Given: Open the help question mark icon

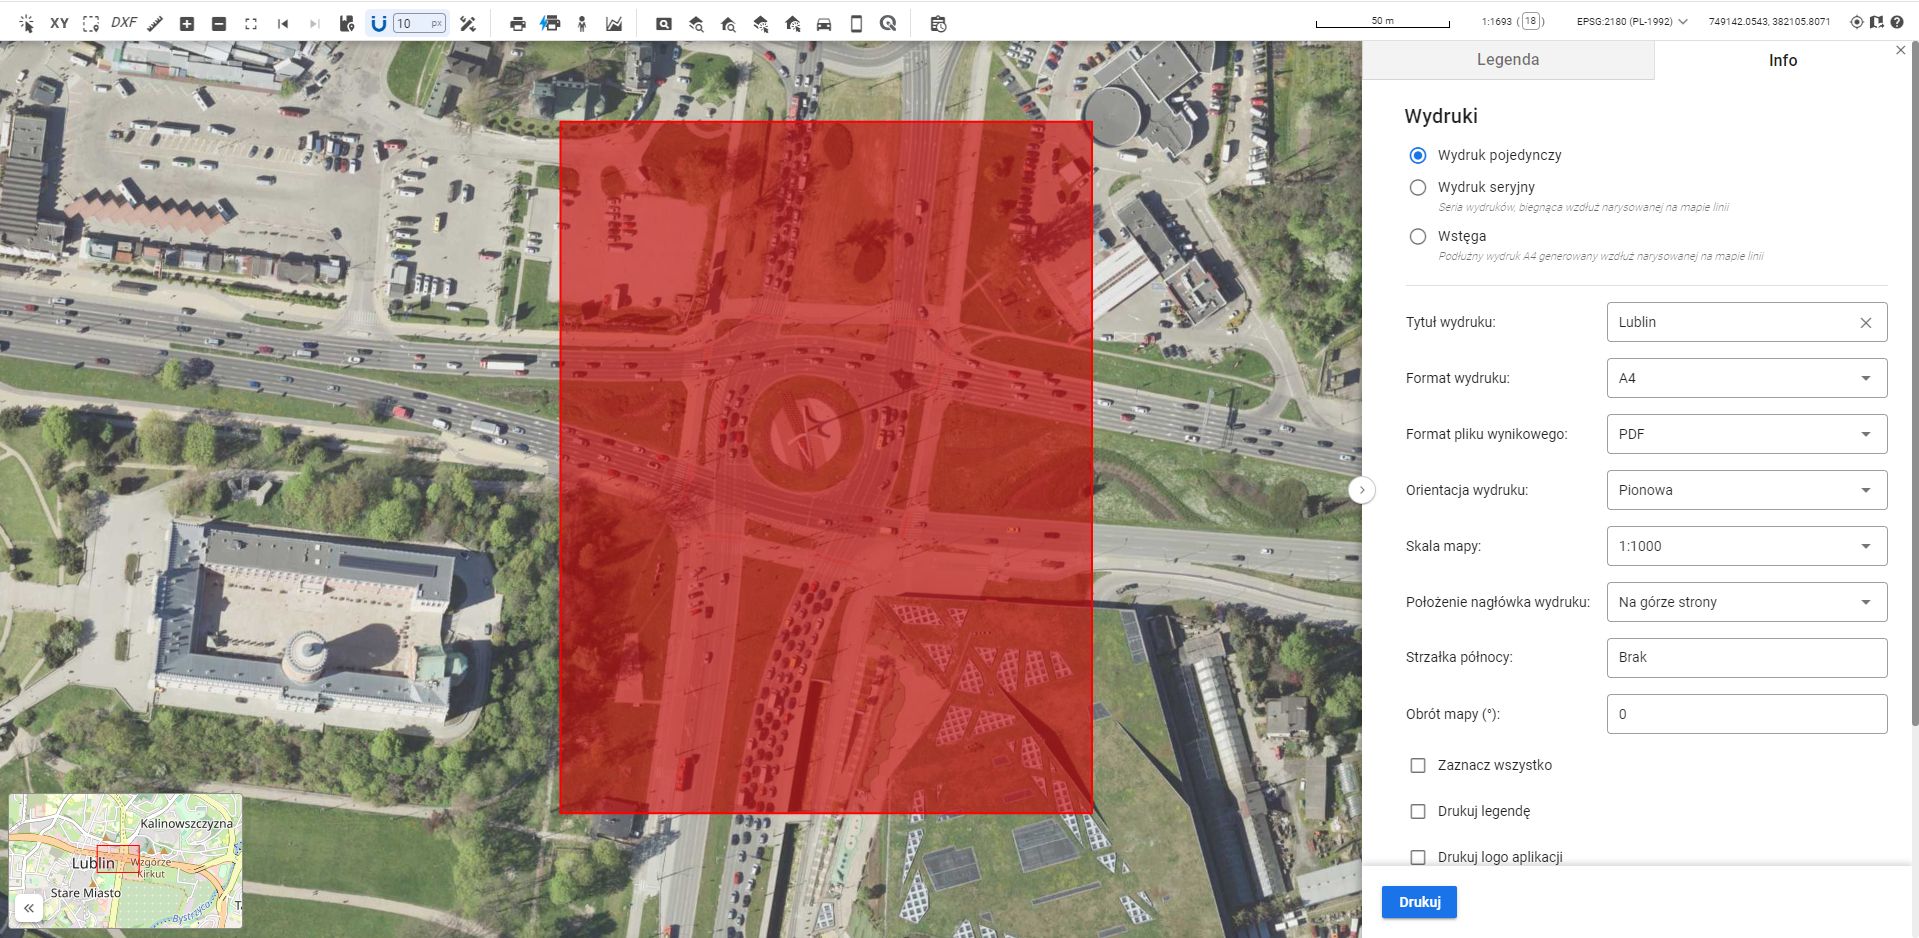Looking at the screenshot, I should point(1897,21).
